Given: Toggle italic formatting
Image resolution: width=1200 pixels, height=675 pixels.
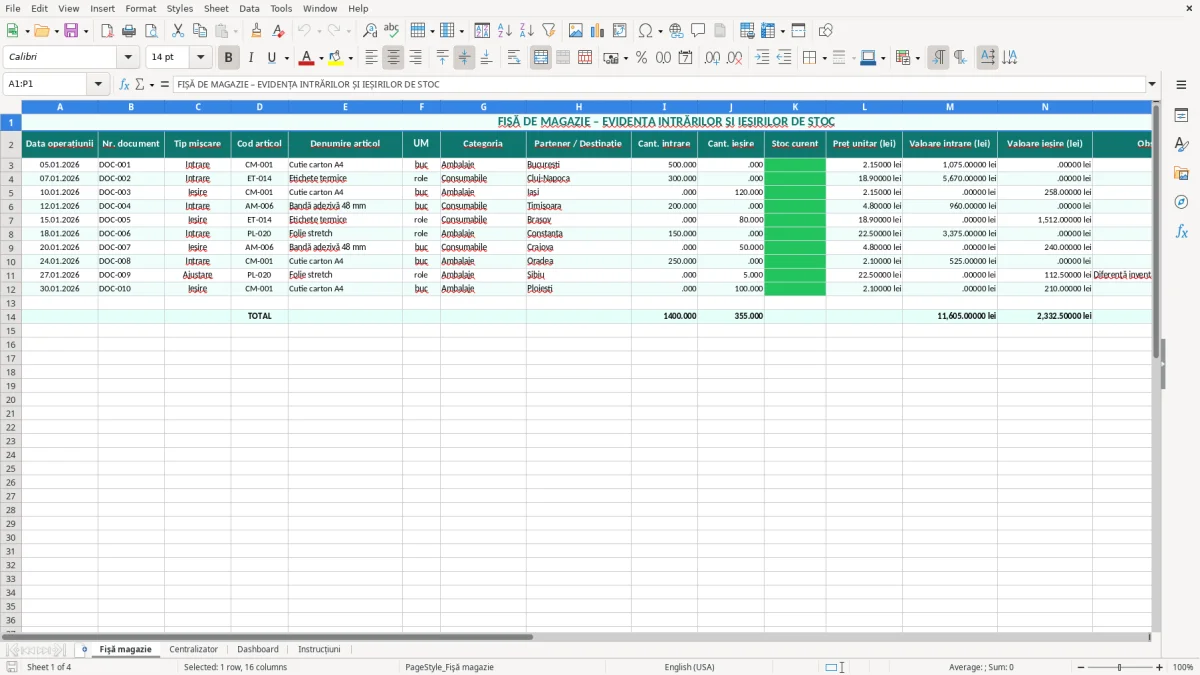Looking at the screenshot, I should point(251,58).
